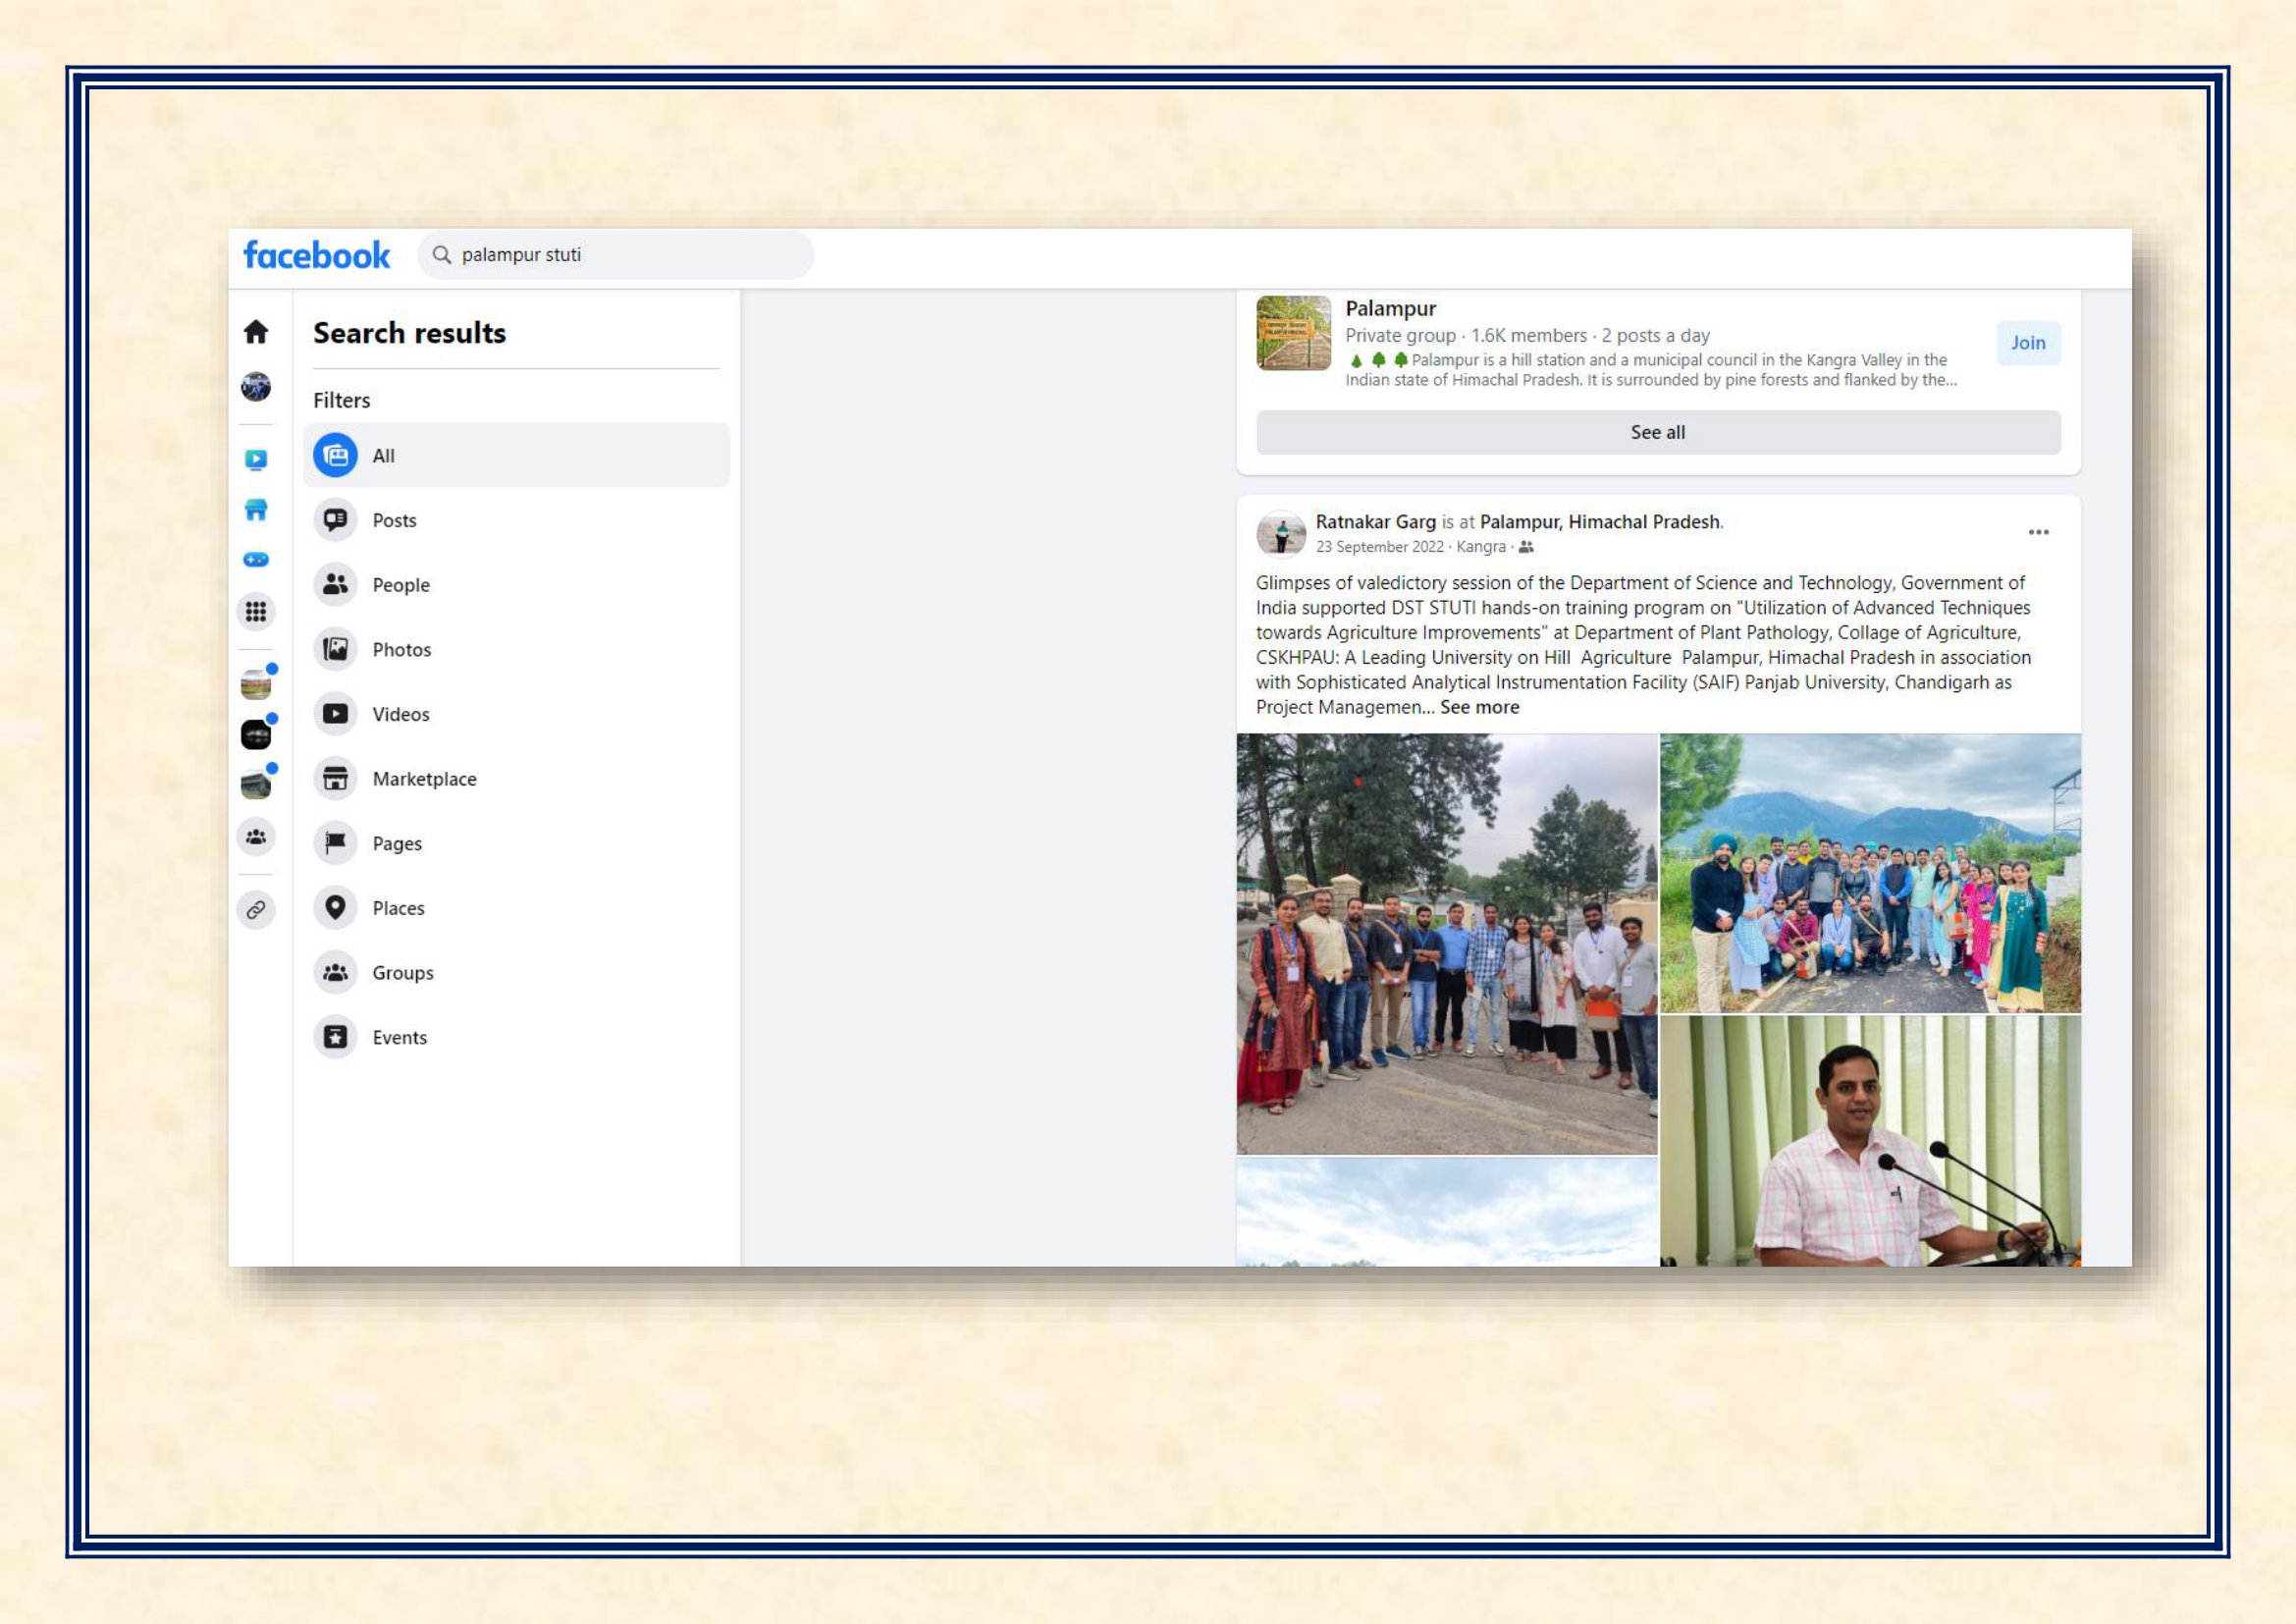The height and width of the screenshot is (1624, 2296).
Task: Open the field-photo shortcut above the black one
Action: click(256, 685)
